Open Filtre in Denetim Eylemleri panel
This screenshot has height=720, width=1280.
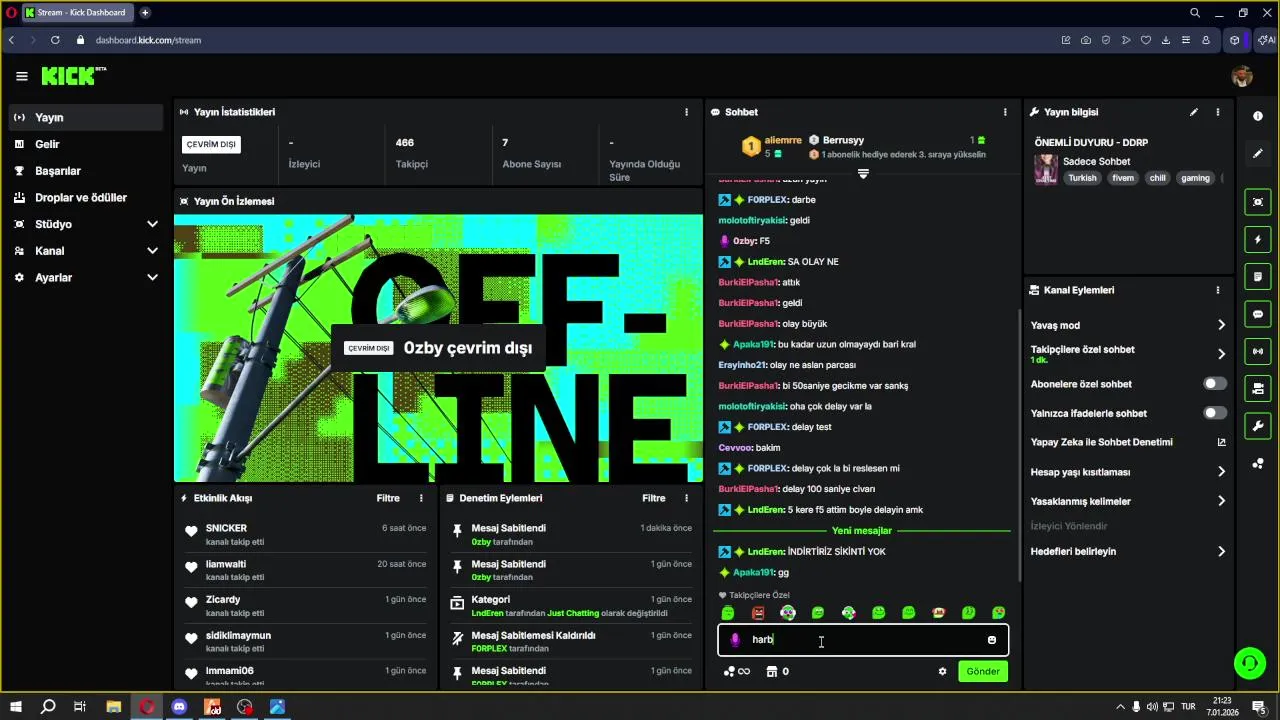pyautogui.click(x=654, y=498)
